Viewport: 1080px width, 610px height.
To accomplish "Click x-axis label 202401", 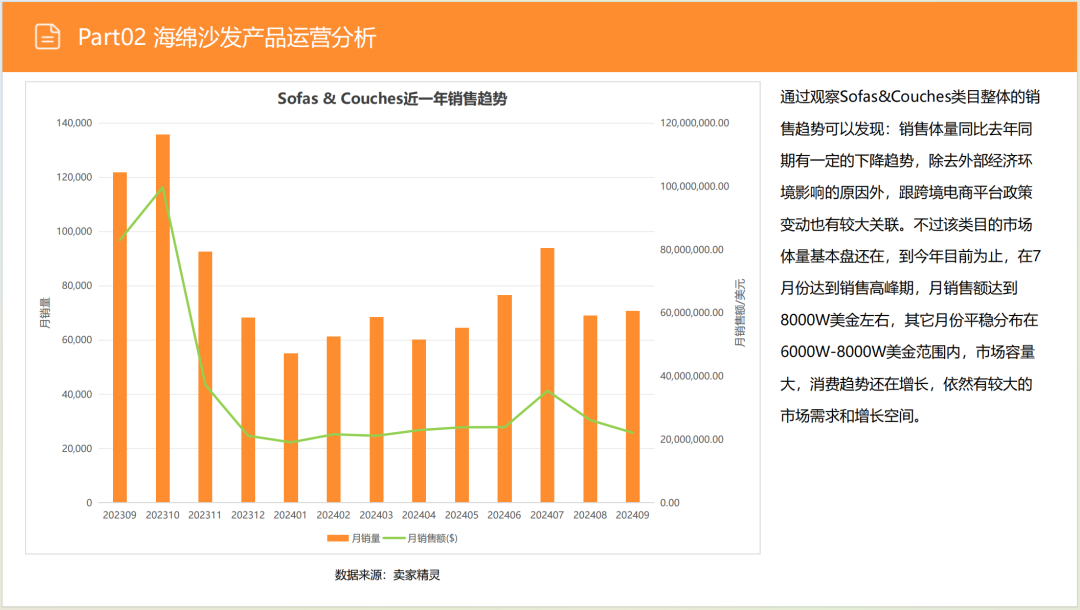I will click(291, 515).
